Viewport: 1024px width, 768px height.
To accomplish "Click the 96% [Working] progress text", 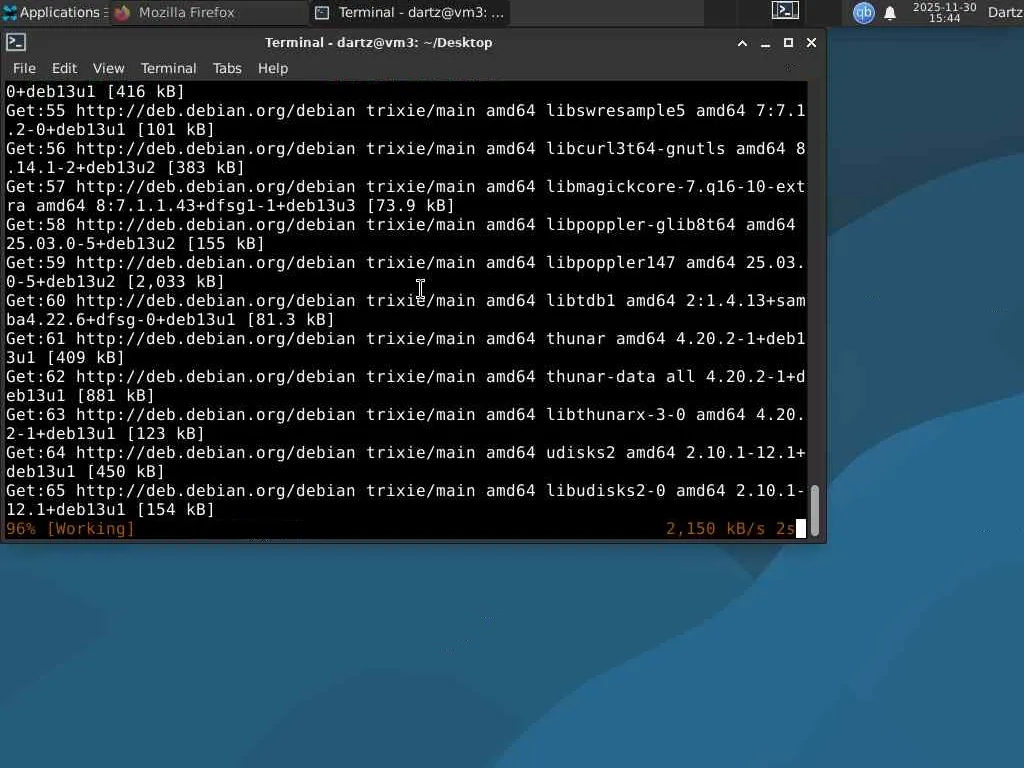I will 70,528.
